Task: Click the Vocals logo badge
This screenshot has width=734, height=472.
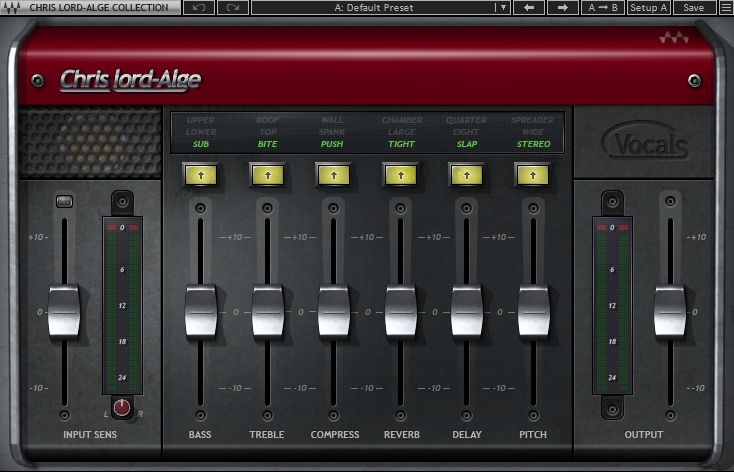Action: (645, 146)
